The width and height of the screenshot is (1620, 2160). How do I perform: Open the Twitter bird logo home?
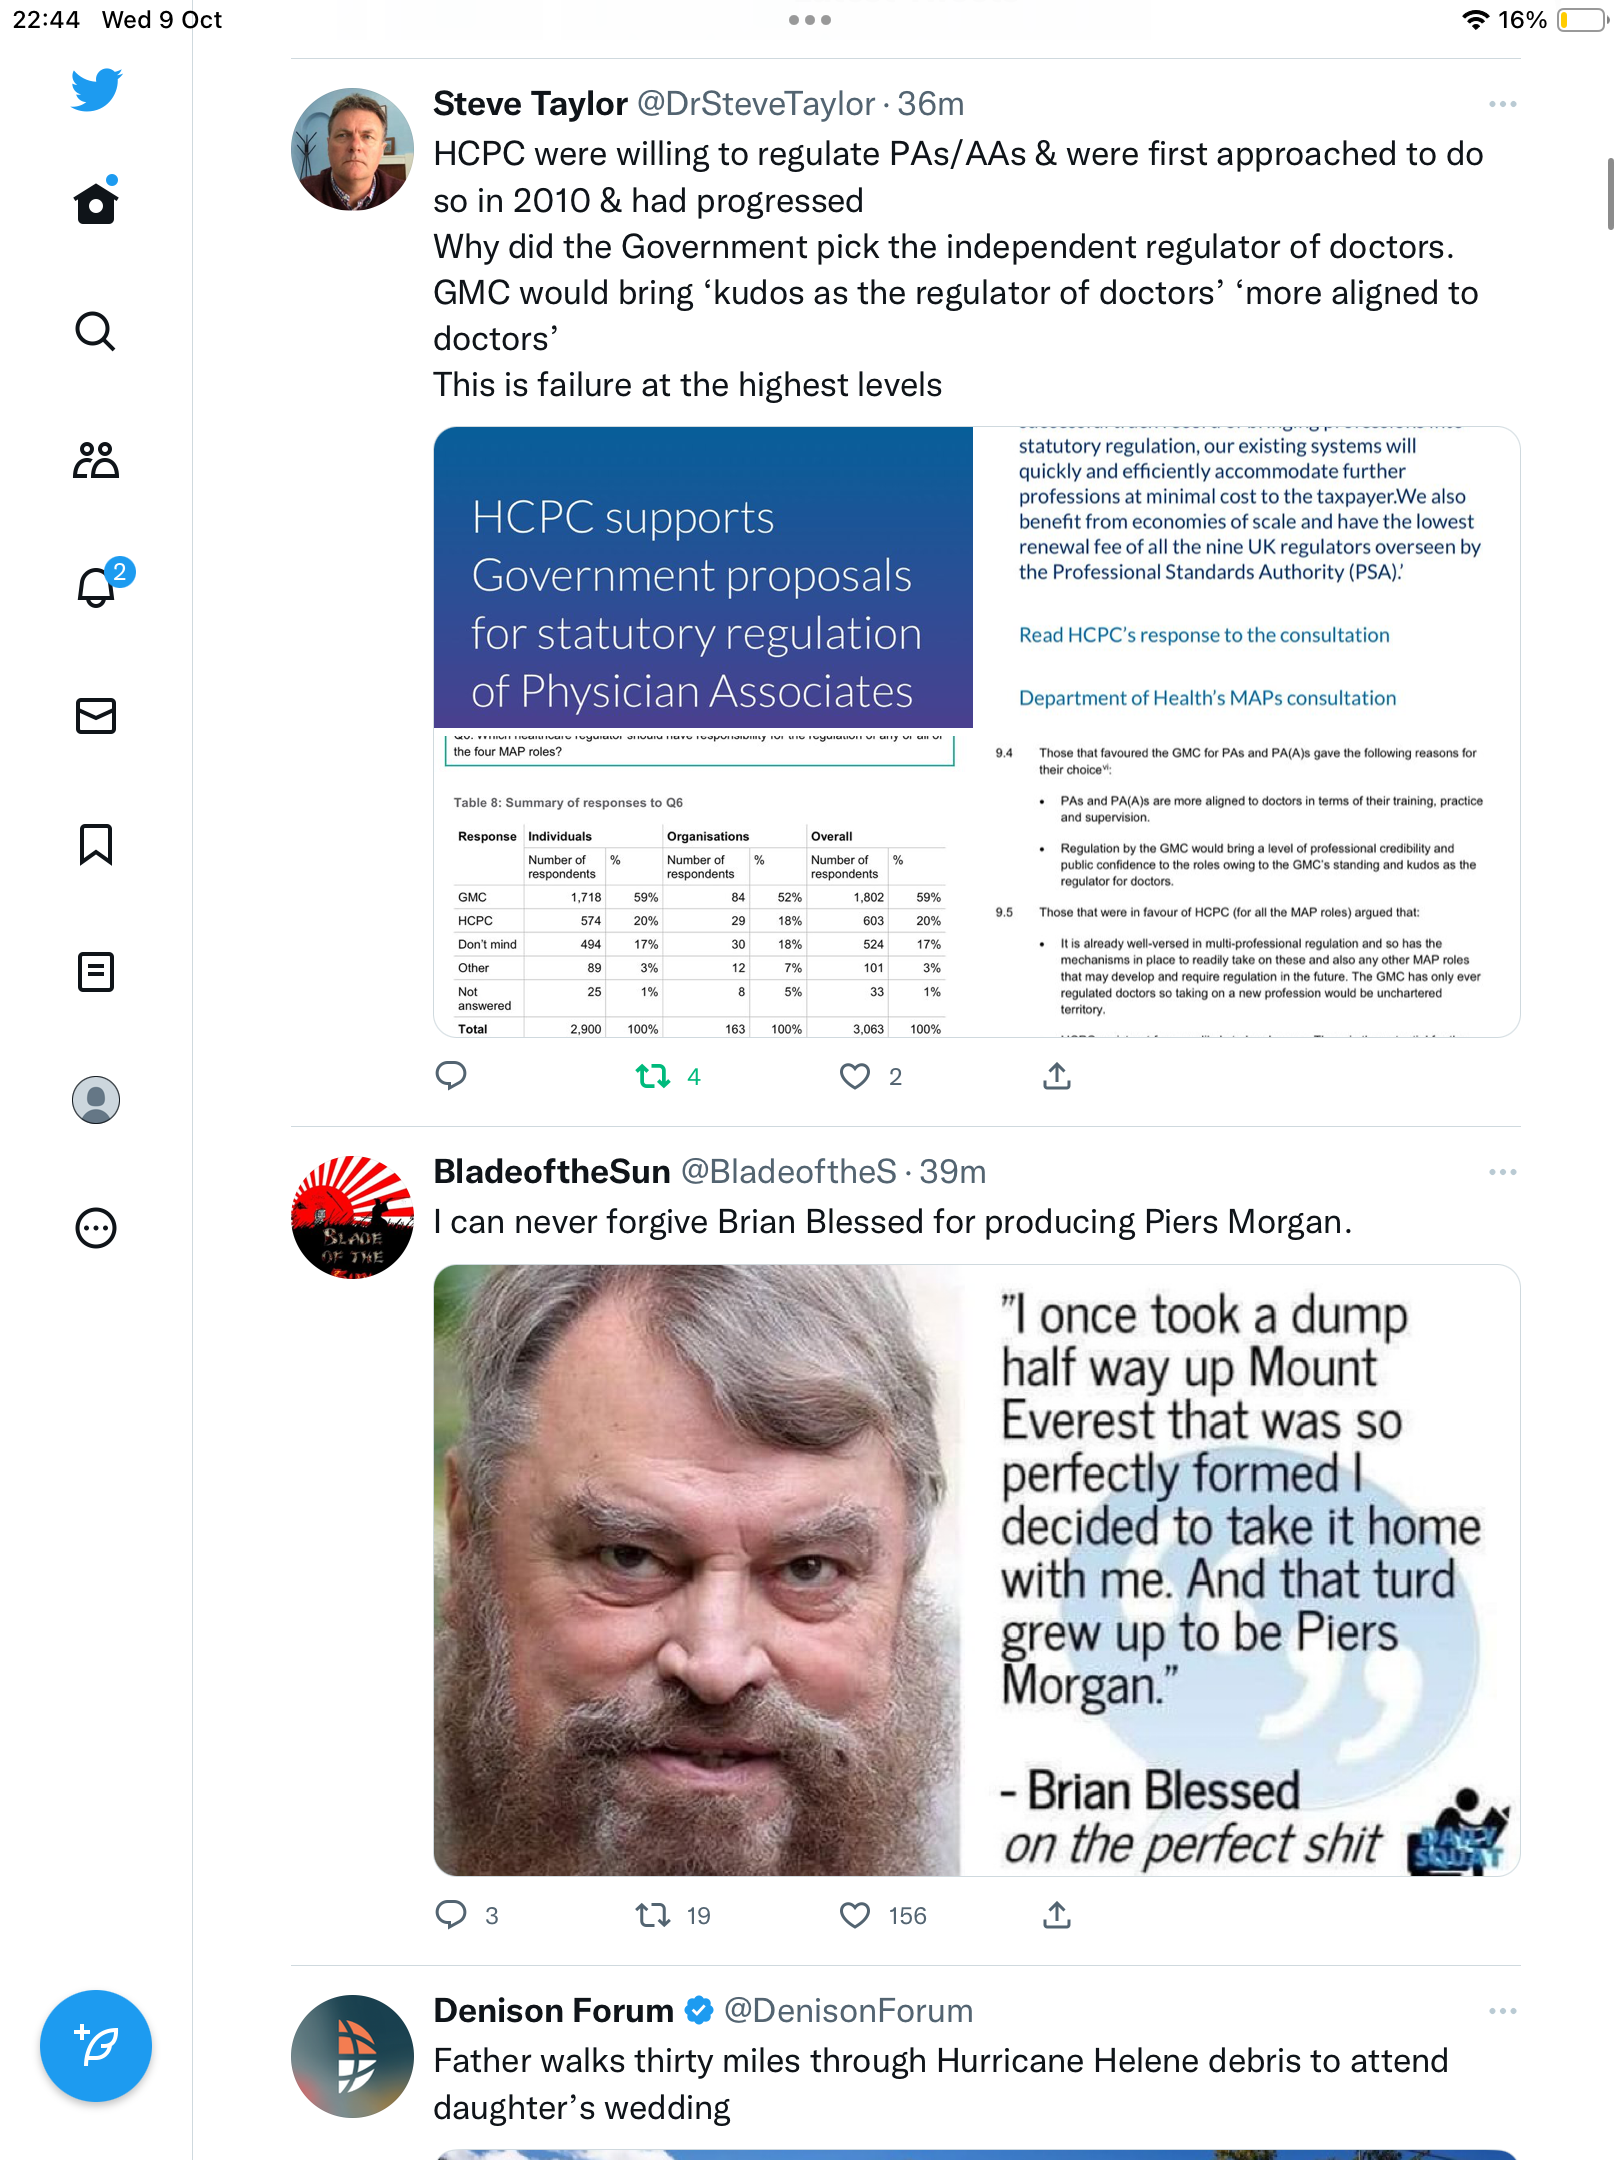pos(96,89)
